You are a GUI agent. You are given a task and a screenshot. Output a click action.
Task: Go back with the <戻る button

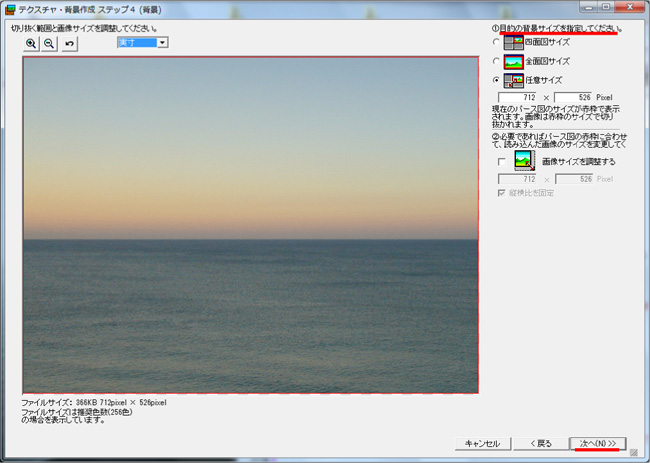[541, 443]
